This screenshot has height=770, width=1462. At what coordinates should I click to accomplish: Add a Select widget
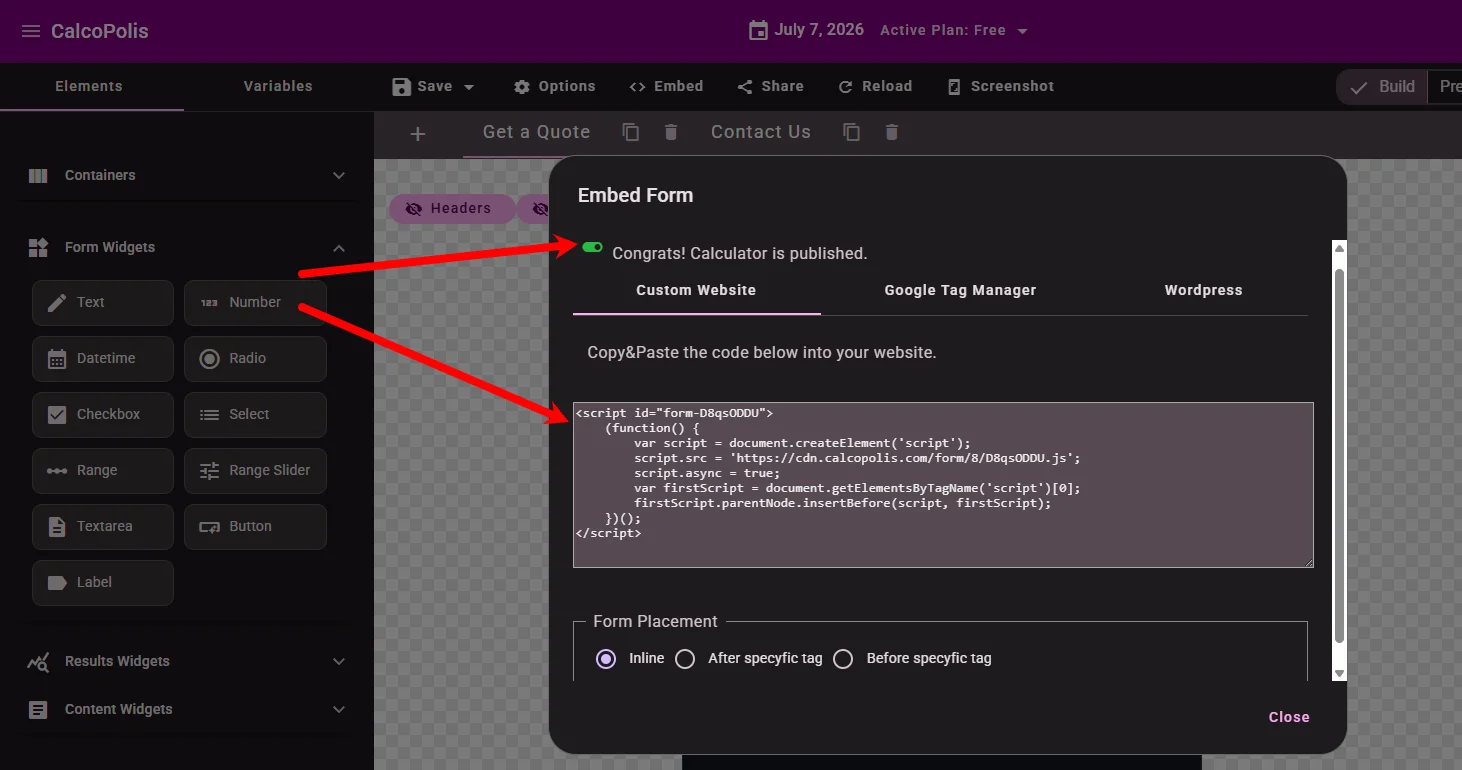tap(255, 414)
